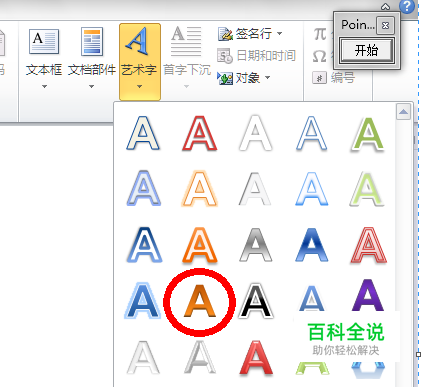Expand the 艺术字 dropdown arrow

click(140, 86)
